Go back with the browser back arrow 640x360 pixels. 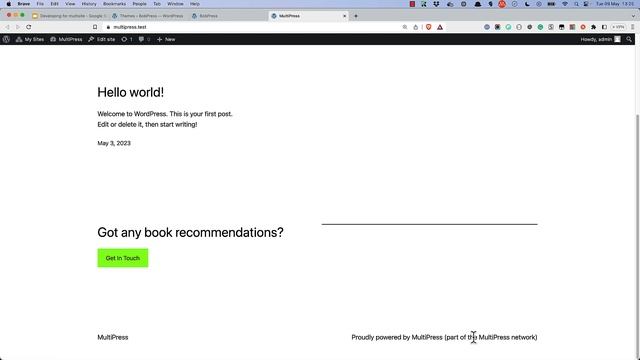7,27
